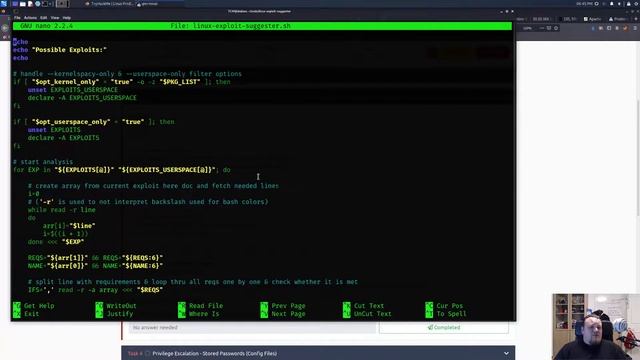Screen dimensions: 640x360
Task: Open the Help menu in terminal
Action: pos(67,18)
